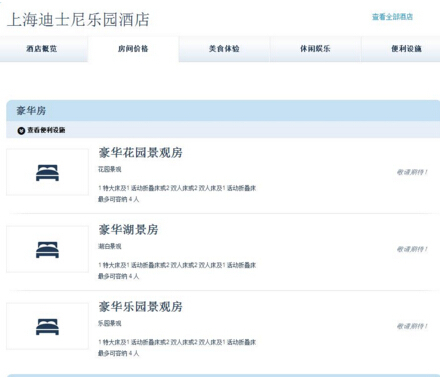
Task: Click 敬请期待 beside 豪华花园景观房
Action: (x=412, y=172)
